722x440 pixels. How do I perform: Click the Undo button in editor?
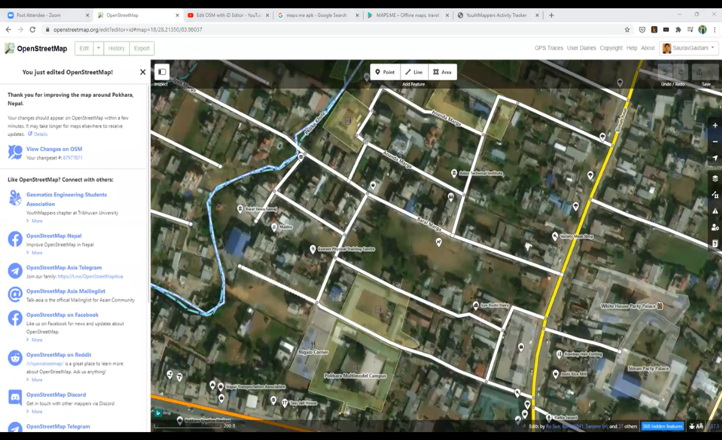tap(665, 72)
